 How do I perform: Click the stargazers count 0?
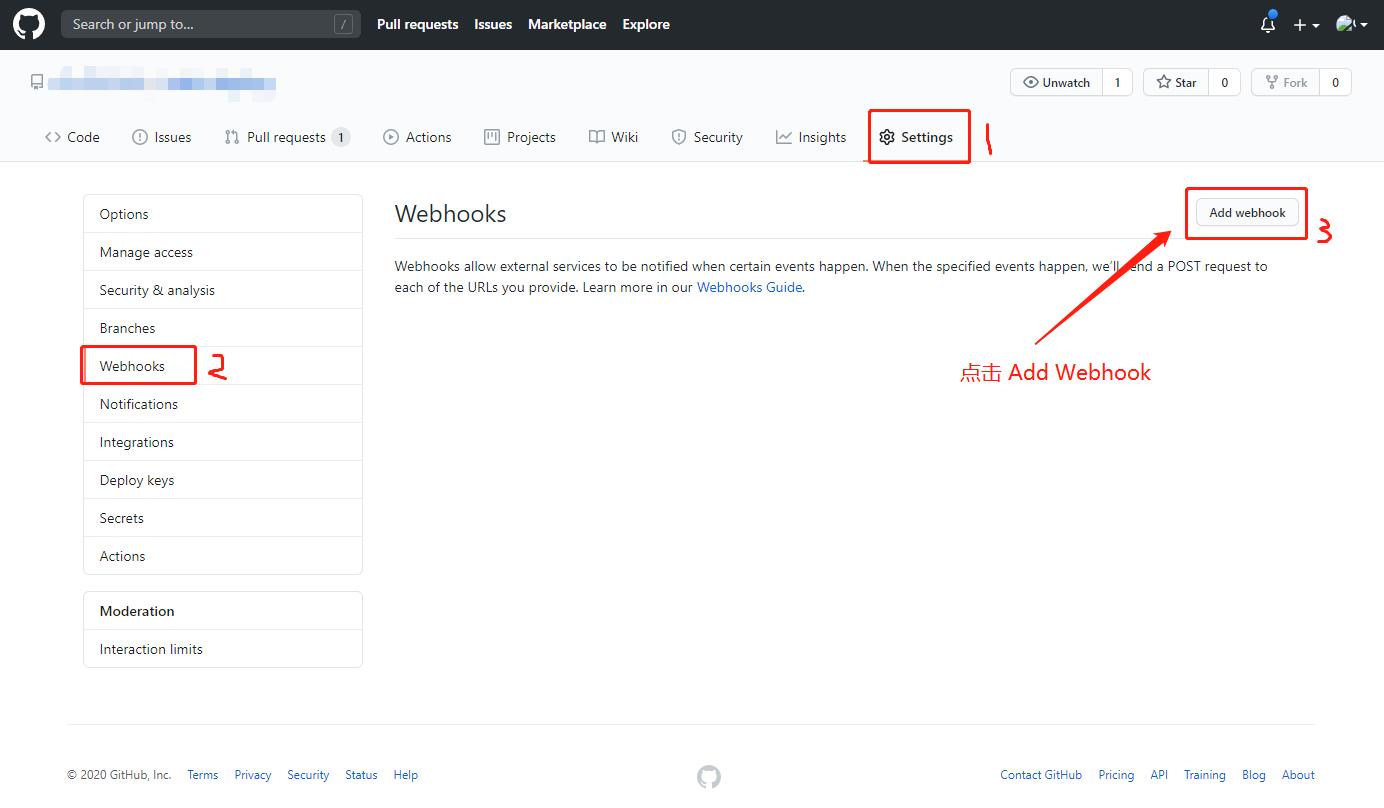tap(1224, 82)
